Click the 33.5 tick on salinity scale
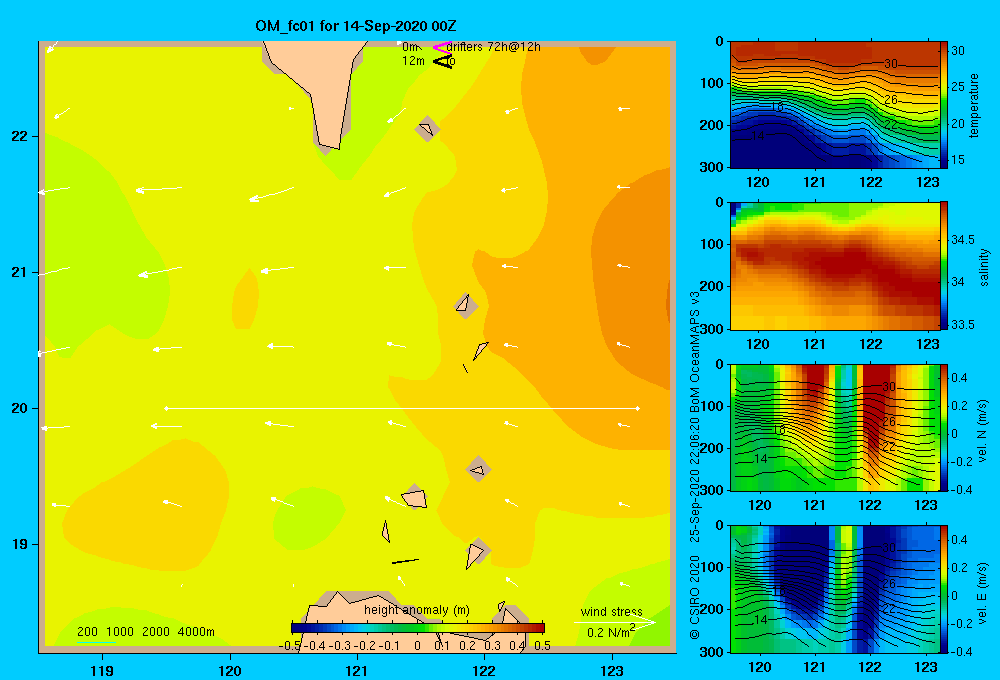Viewport: 1000px width, 680px height. click(962, 325)
